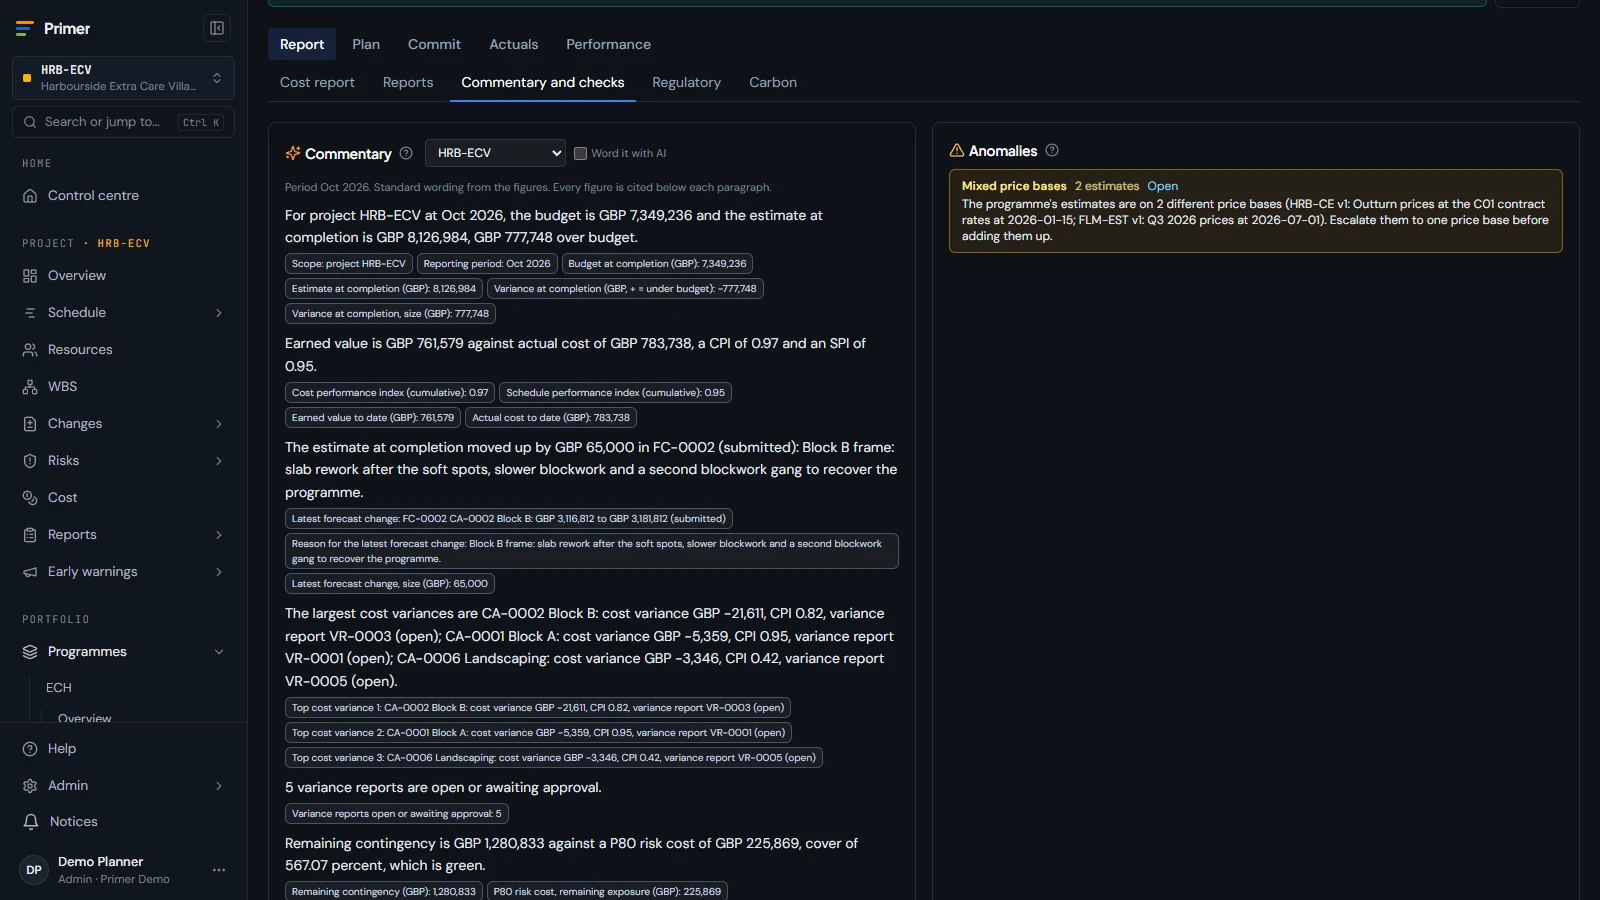This screenshot has width=1600, height=900.
Task: Open Control centre home icon
Action: coord(30,196)
